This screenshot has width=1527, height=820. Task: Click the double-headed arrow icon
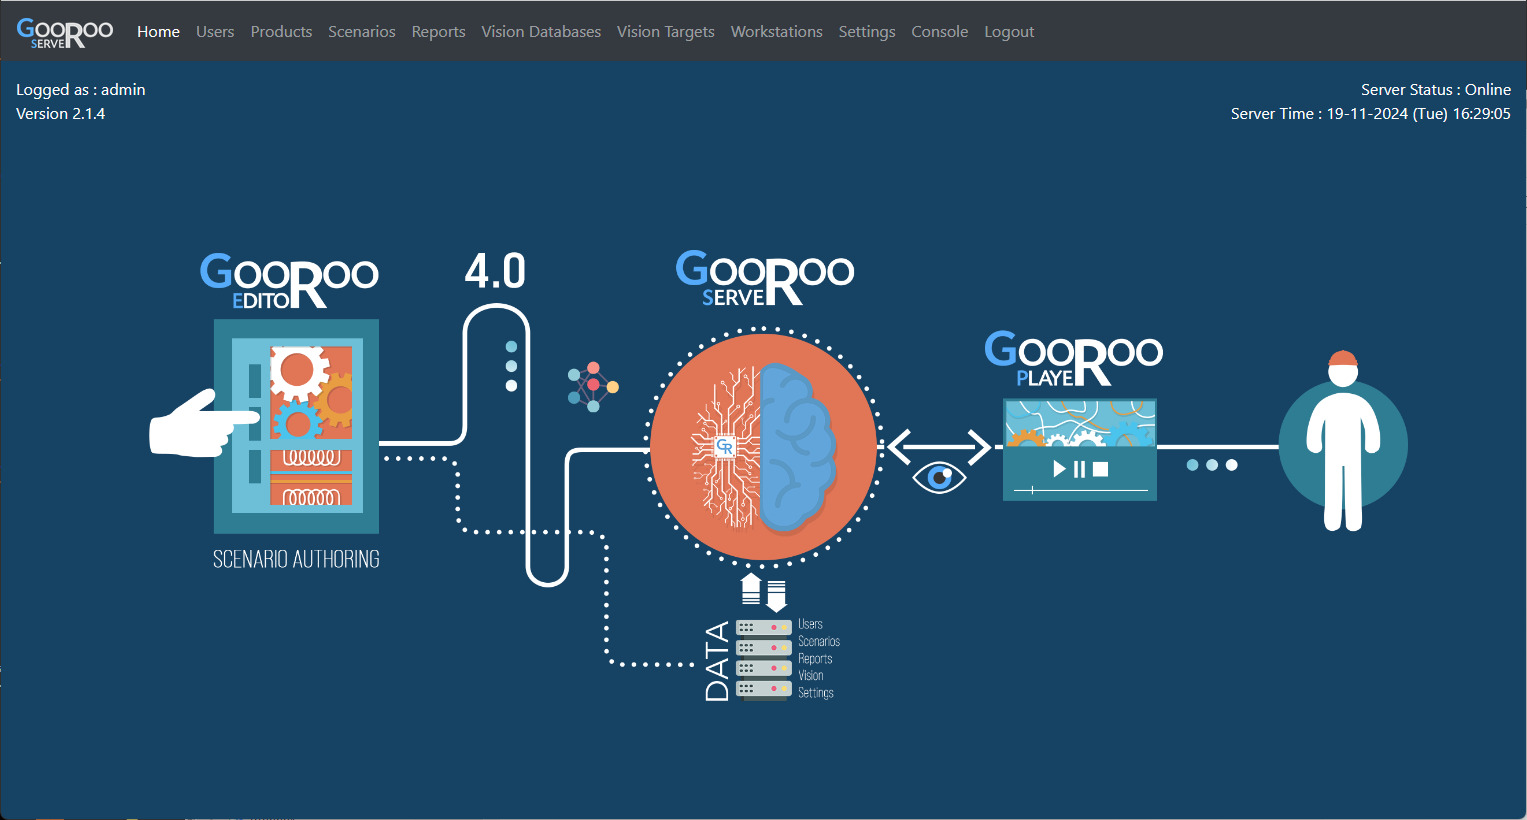pyautogui.click(x=939, y=446)
